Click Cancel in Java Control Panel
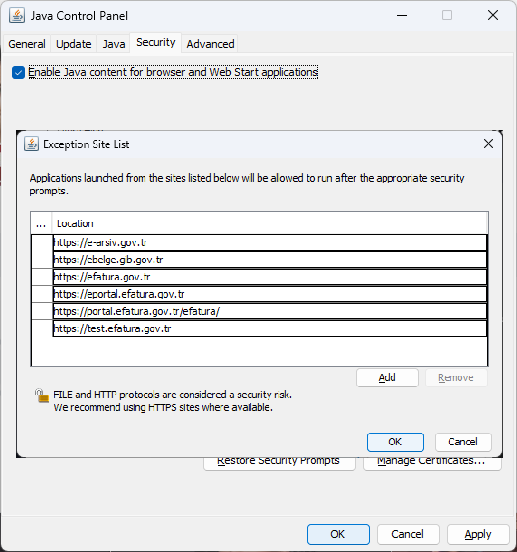 408,534
